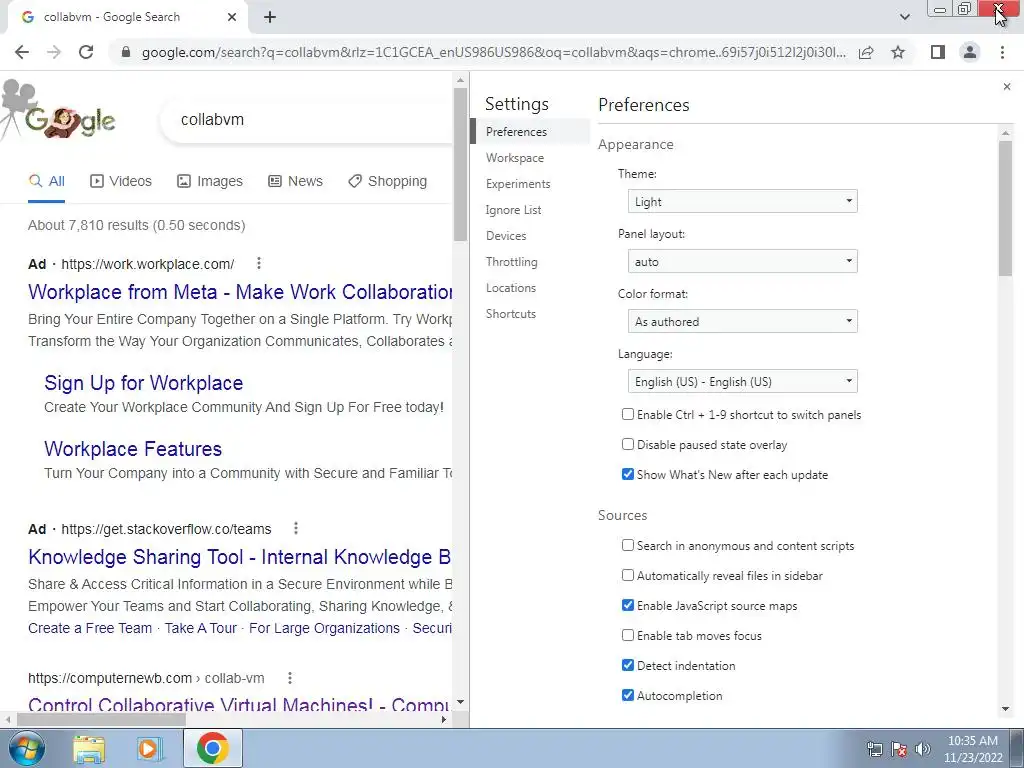
Task: Switch to Images search results
Action: click(x=210, y=182)
